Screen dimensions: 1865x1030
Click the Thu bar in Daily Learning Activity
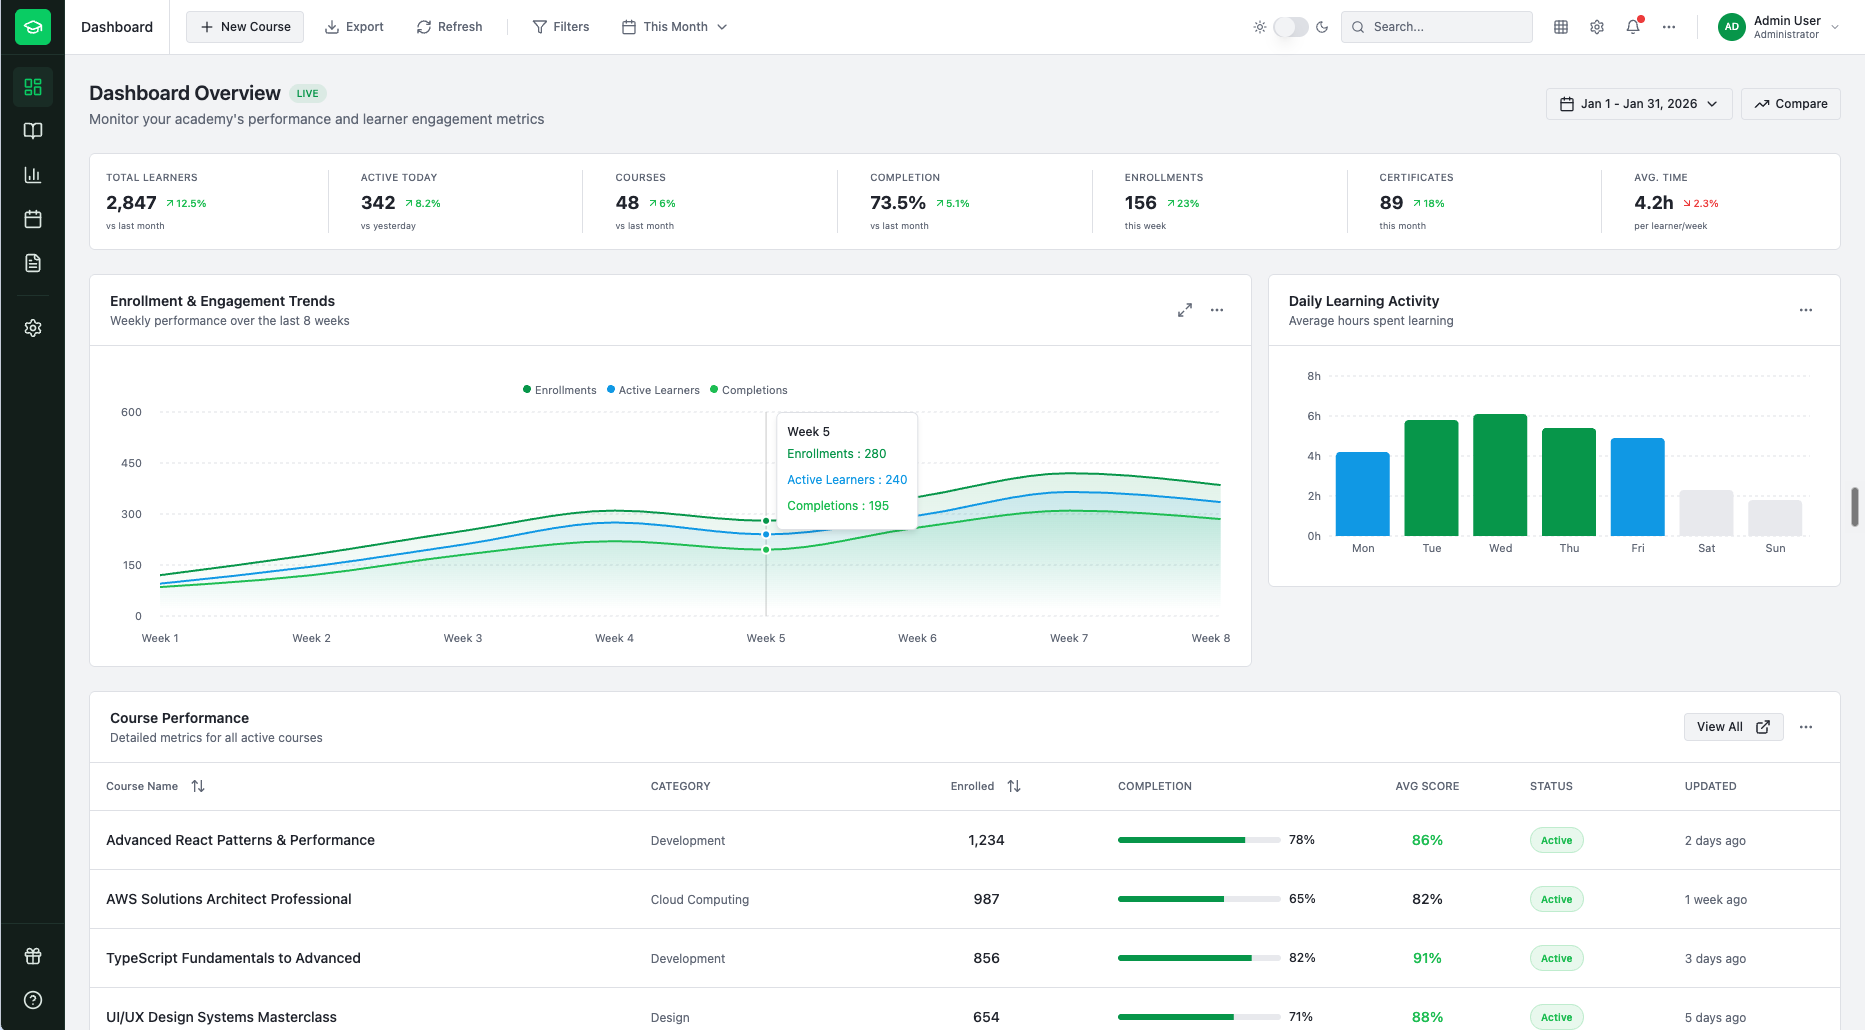coord(1569,482)
